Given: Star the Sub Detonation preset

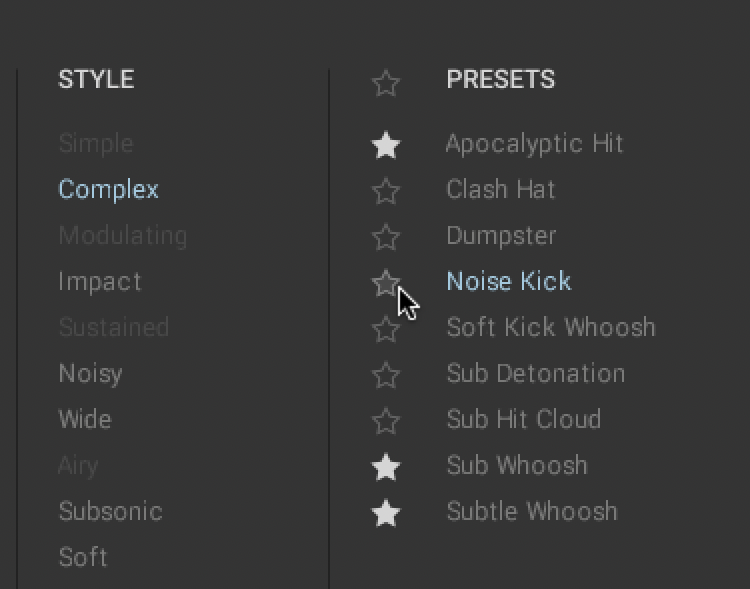Looking at the screenshot, I should pyautogui.click(x=386, y=375).
